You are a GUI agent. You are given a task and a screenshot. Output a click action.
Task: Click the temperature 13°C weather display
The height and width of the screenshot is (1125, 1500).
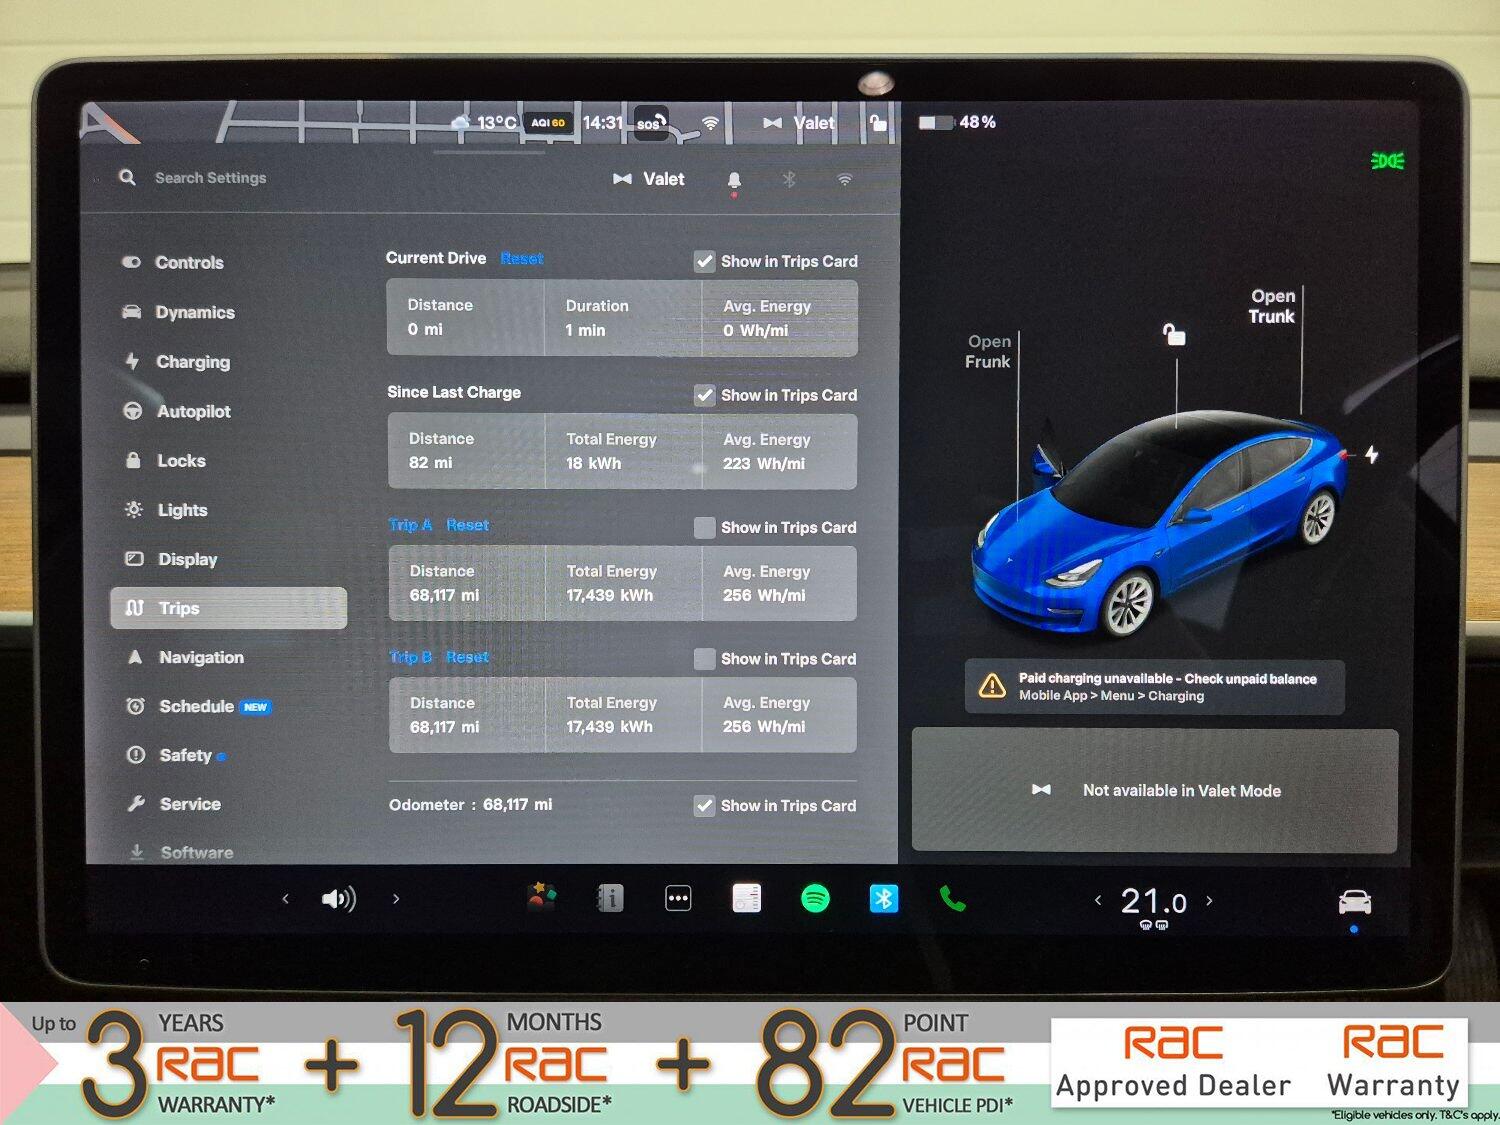[x=484, y=122]
